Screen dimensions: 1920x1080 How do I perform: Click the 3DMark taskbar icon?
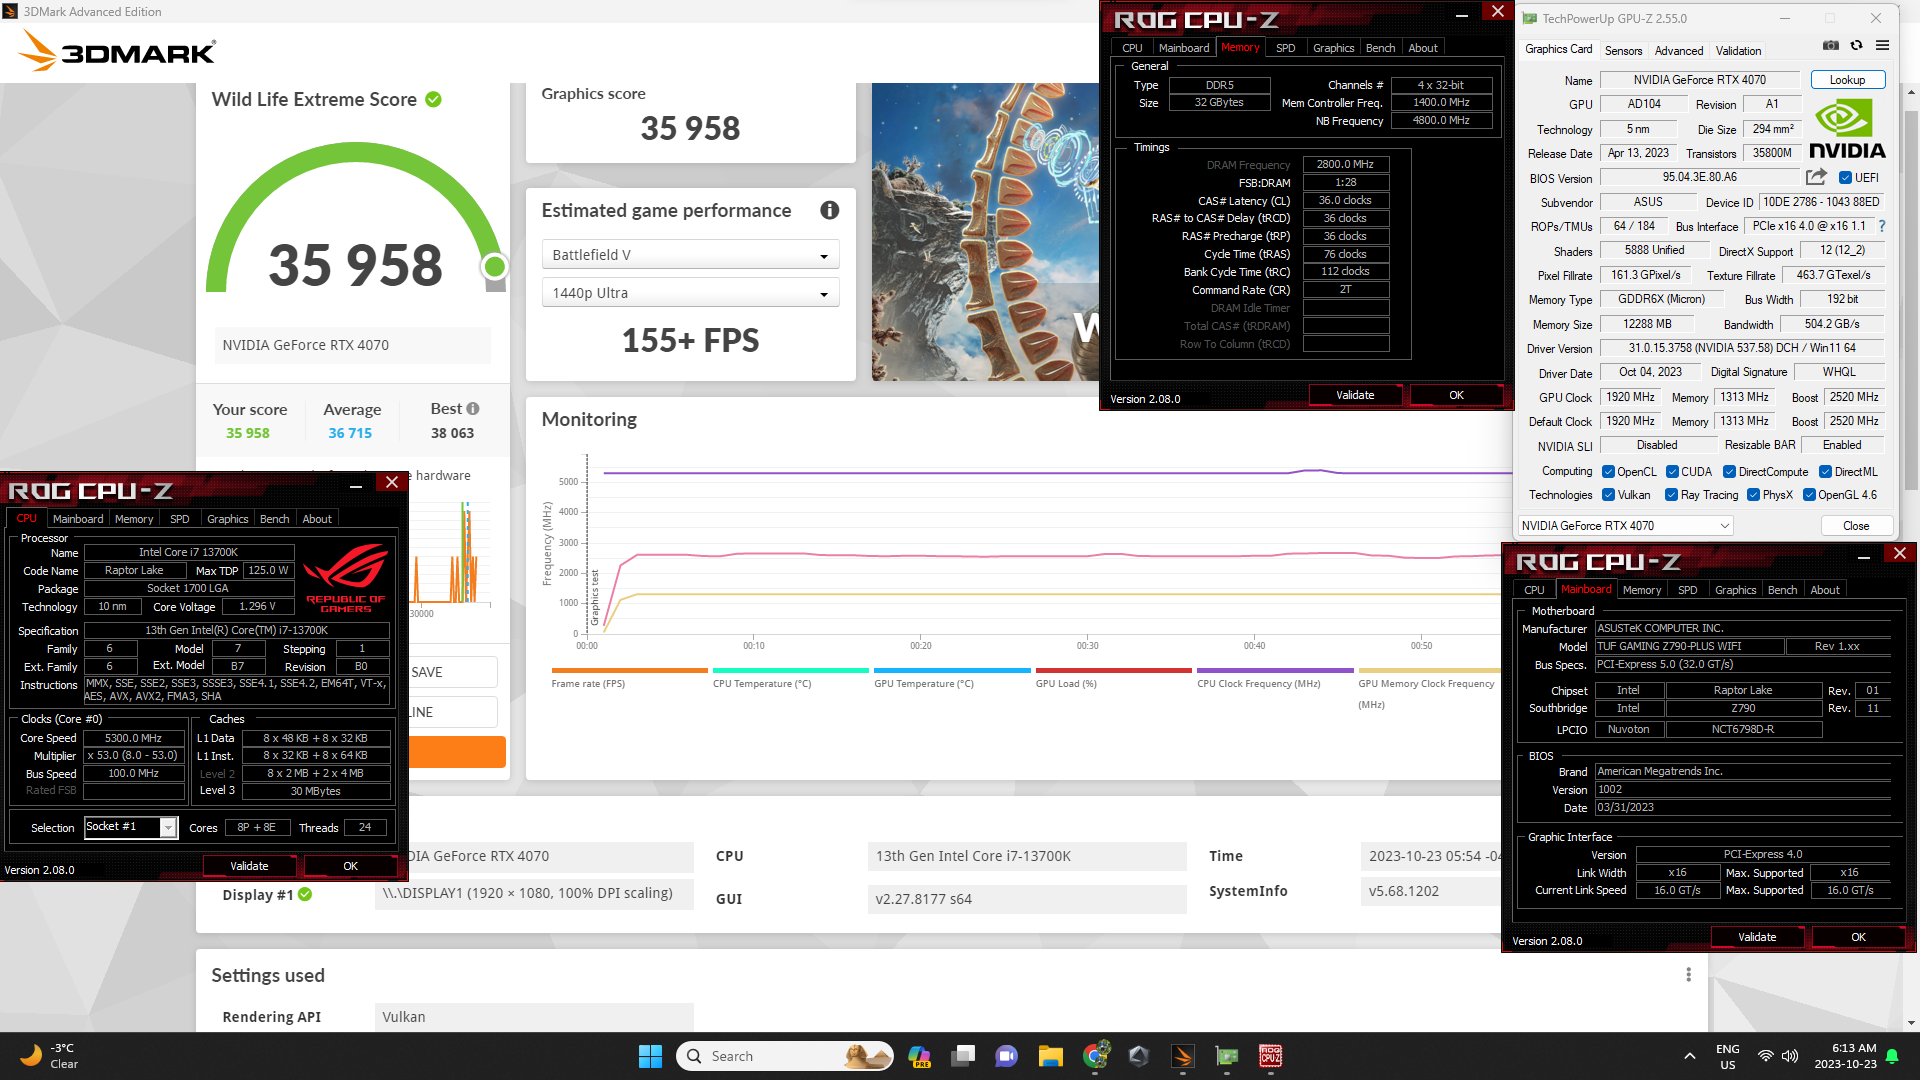tap(1182, 1056)
